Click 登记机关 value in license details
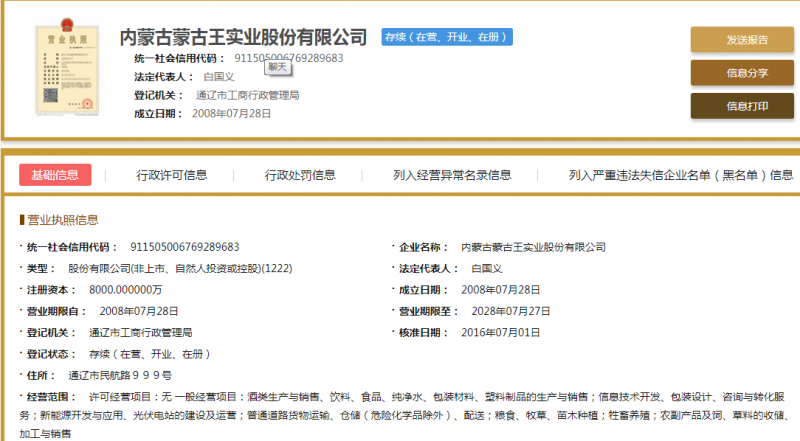This screenshot has height=441, width=800. tap(140, 333)
